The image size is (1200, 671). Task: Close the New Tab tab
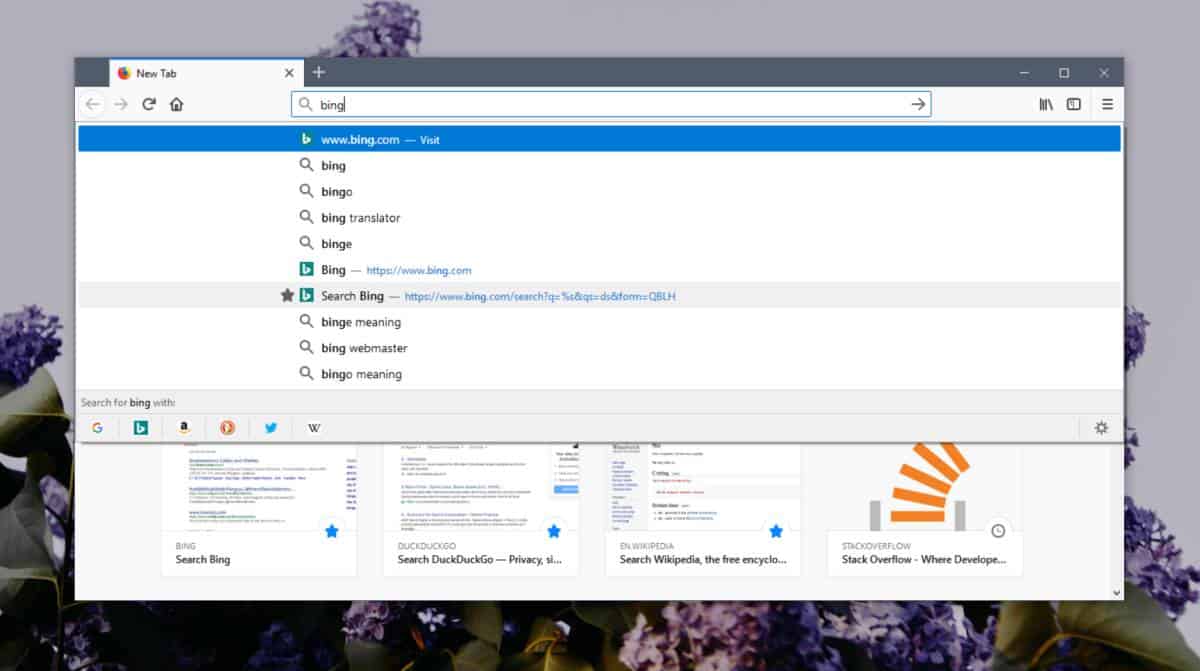pos(289,73)
